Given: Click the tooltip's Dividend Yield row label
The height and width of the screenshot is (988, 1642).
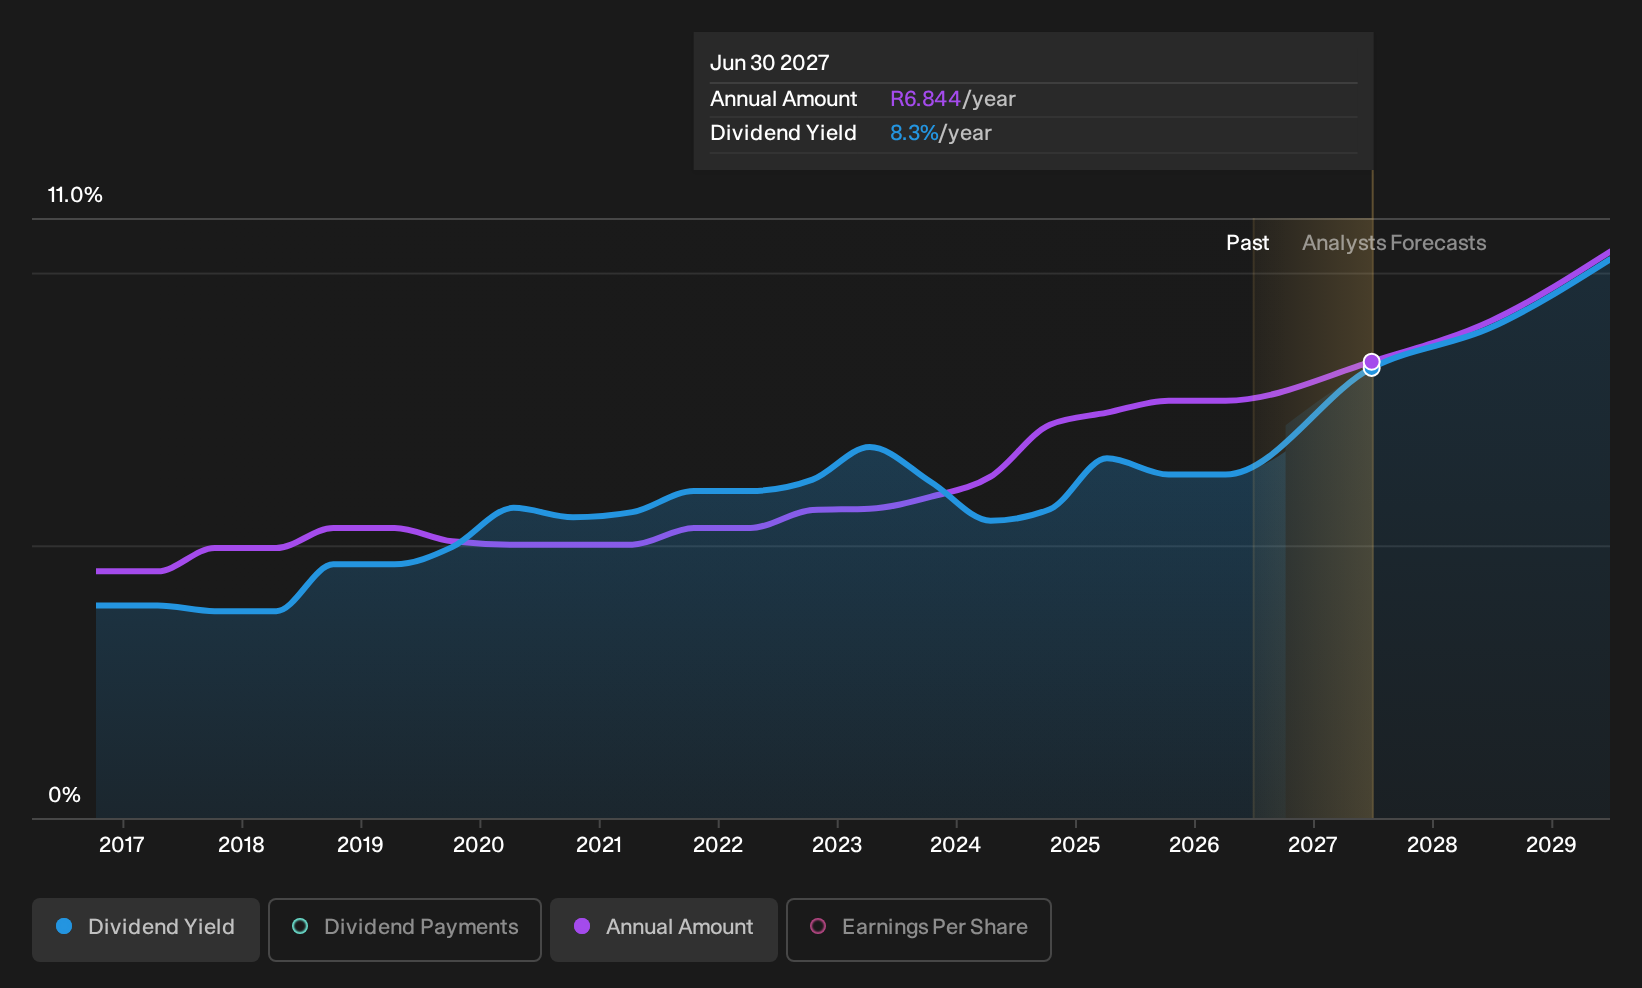Looking at the screenshot, I should point(783,133).
